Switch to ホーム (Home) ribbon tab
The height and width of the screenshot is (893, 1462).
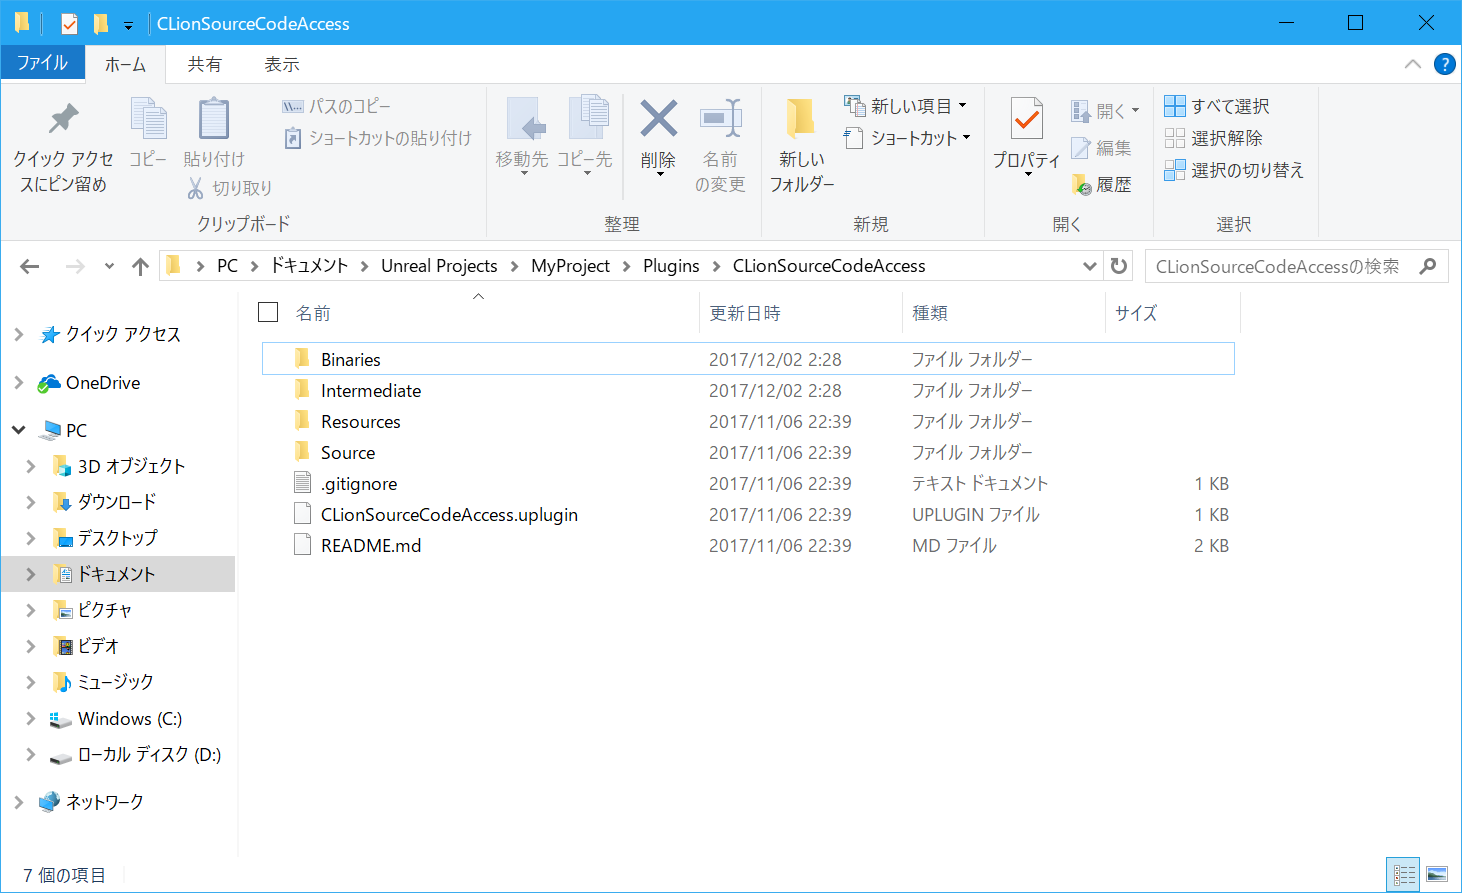(125, 64)
